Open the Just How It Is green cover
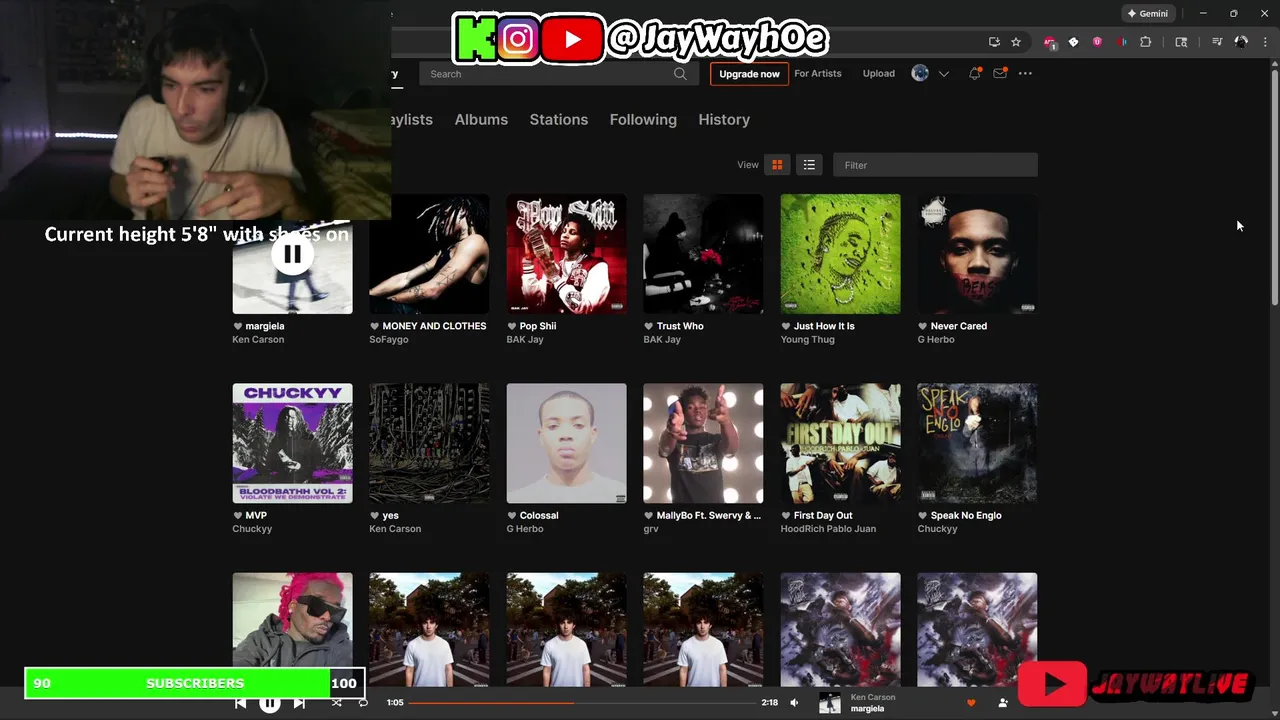This screenshot has height=720, width=1280. (x=840, y=254)
